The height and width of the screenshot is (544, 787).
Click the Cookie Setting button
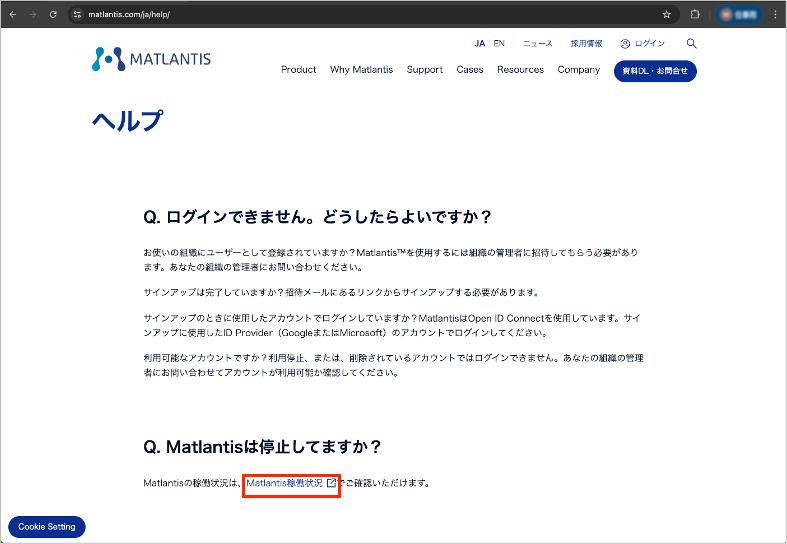click(47, 527)
